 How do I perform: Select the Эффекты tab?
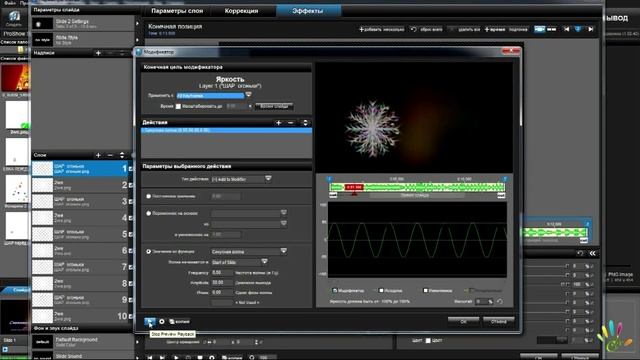[308, 11]
